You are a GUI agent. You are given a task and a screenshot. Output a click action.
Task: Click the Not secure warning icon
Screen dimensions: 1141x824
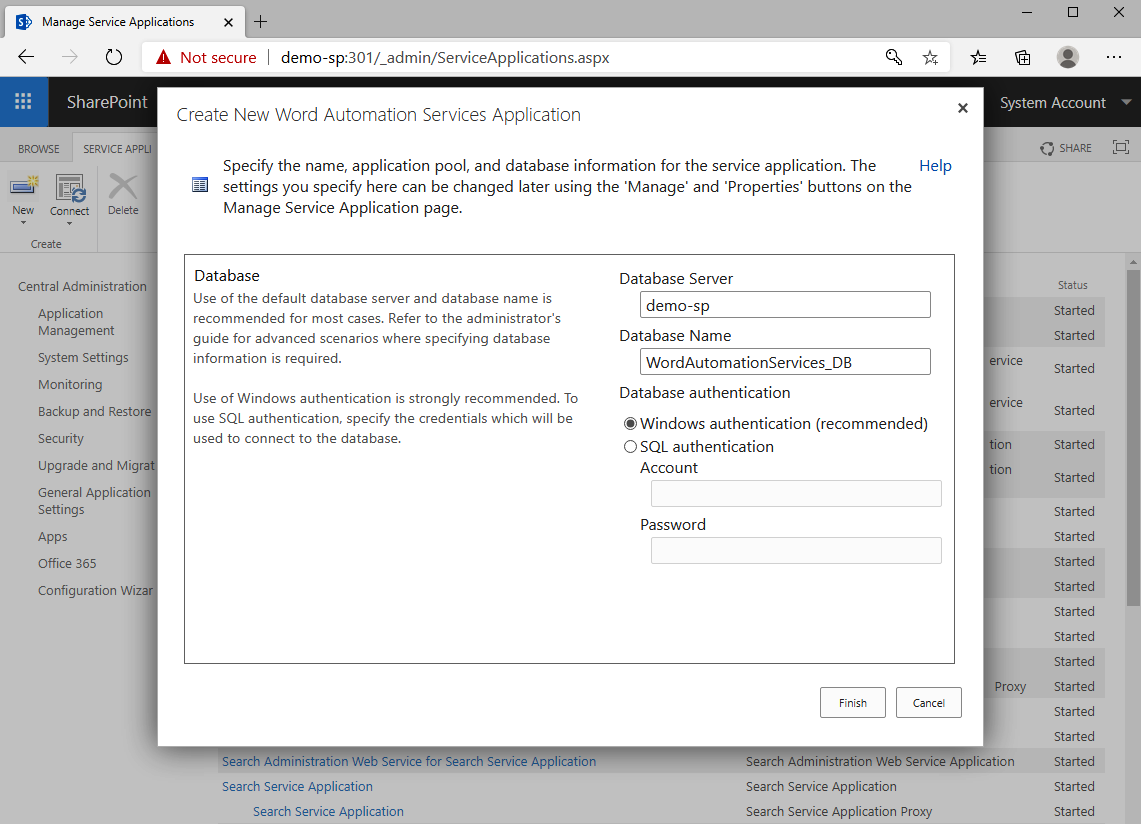tap(163, 58)
